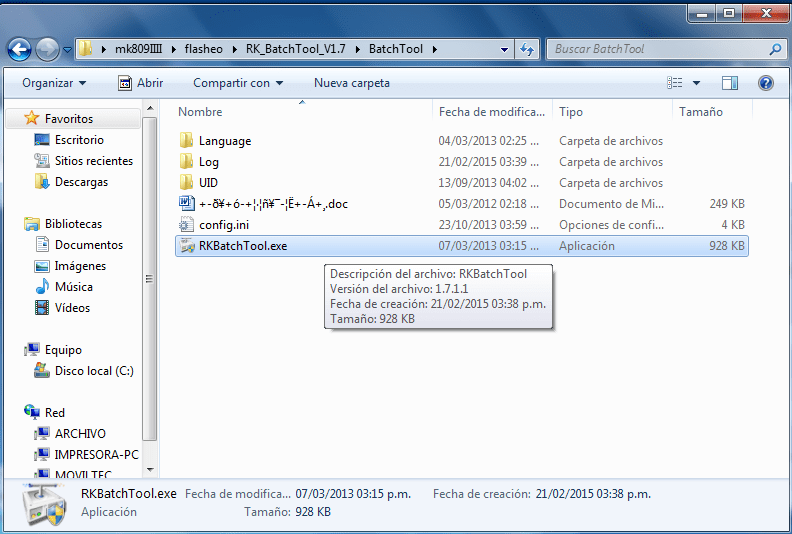
Task: Open Imágenes library
Action: (80, 266)
